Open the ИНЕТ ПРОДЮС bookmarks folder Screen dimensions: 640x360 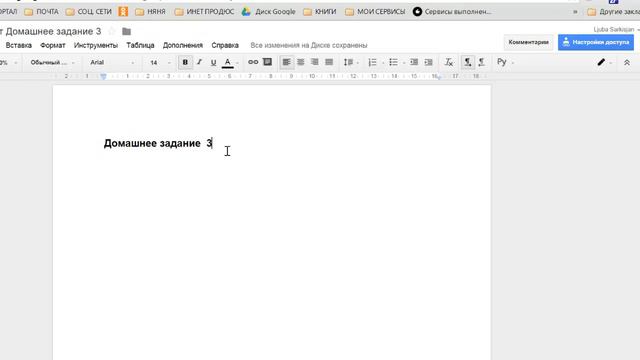click(204, 12)
